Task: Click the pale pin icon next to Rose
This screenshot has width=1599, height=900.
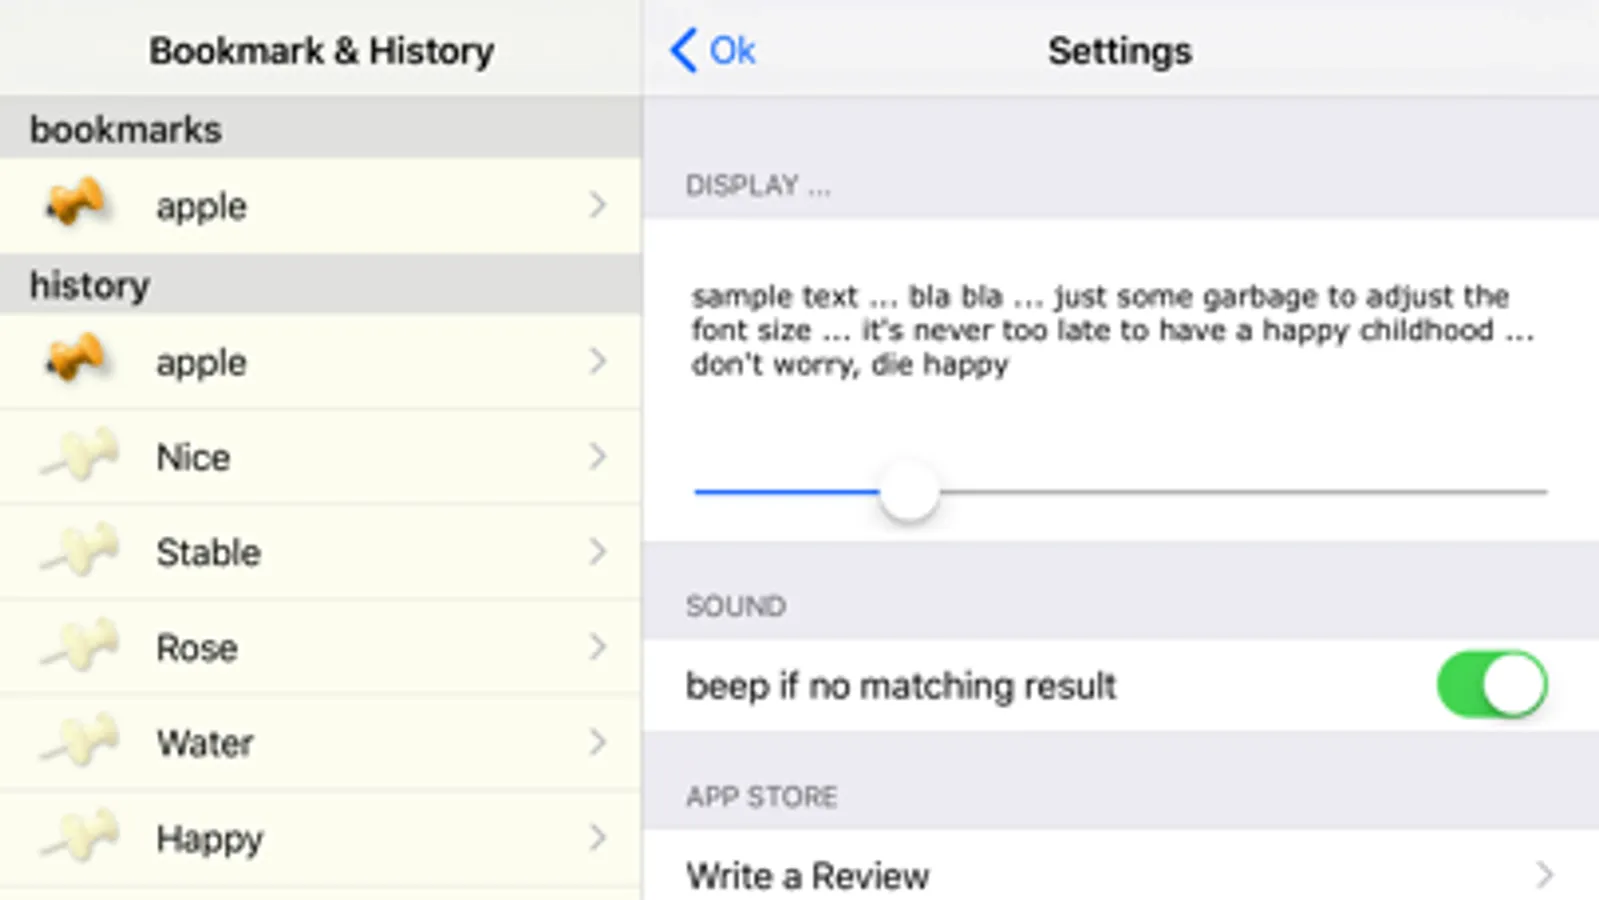Action: 80,647
